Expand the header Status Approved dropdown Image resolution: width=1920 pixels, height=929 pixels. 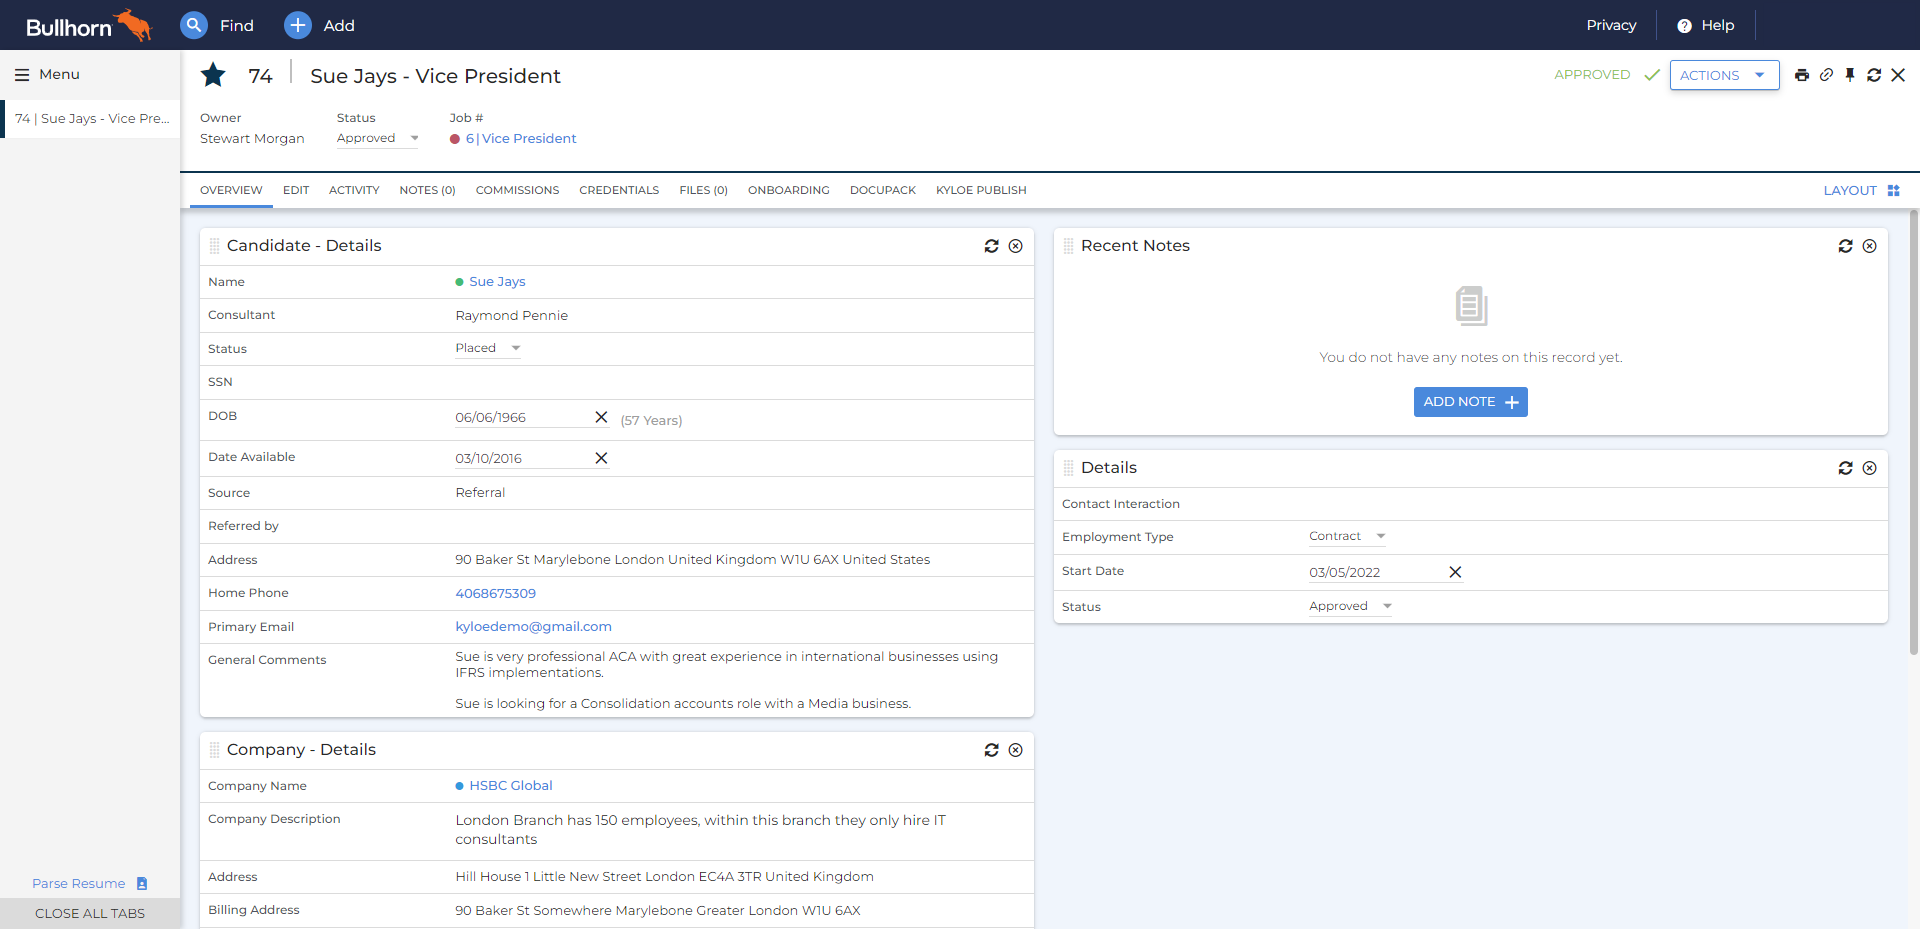[x=378, y=139]
